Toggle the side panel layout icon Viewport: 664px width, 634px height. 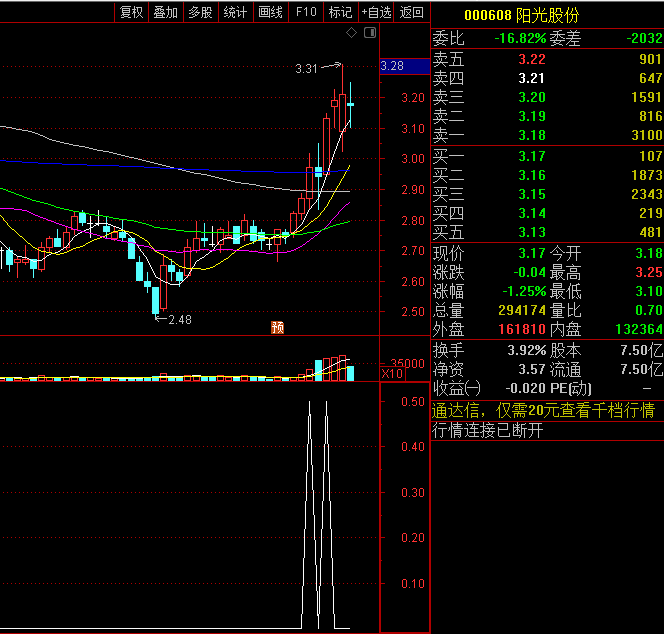click(x=370, y=33)
